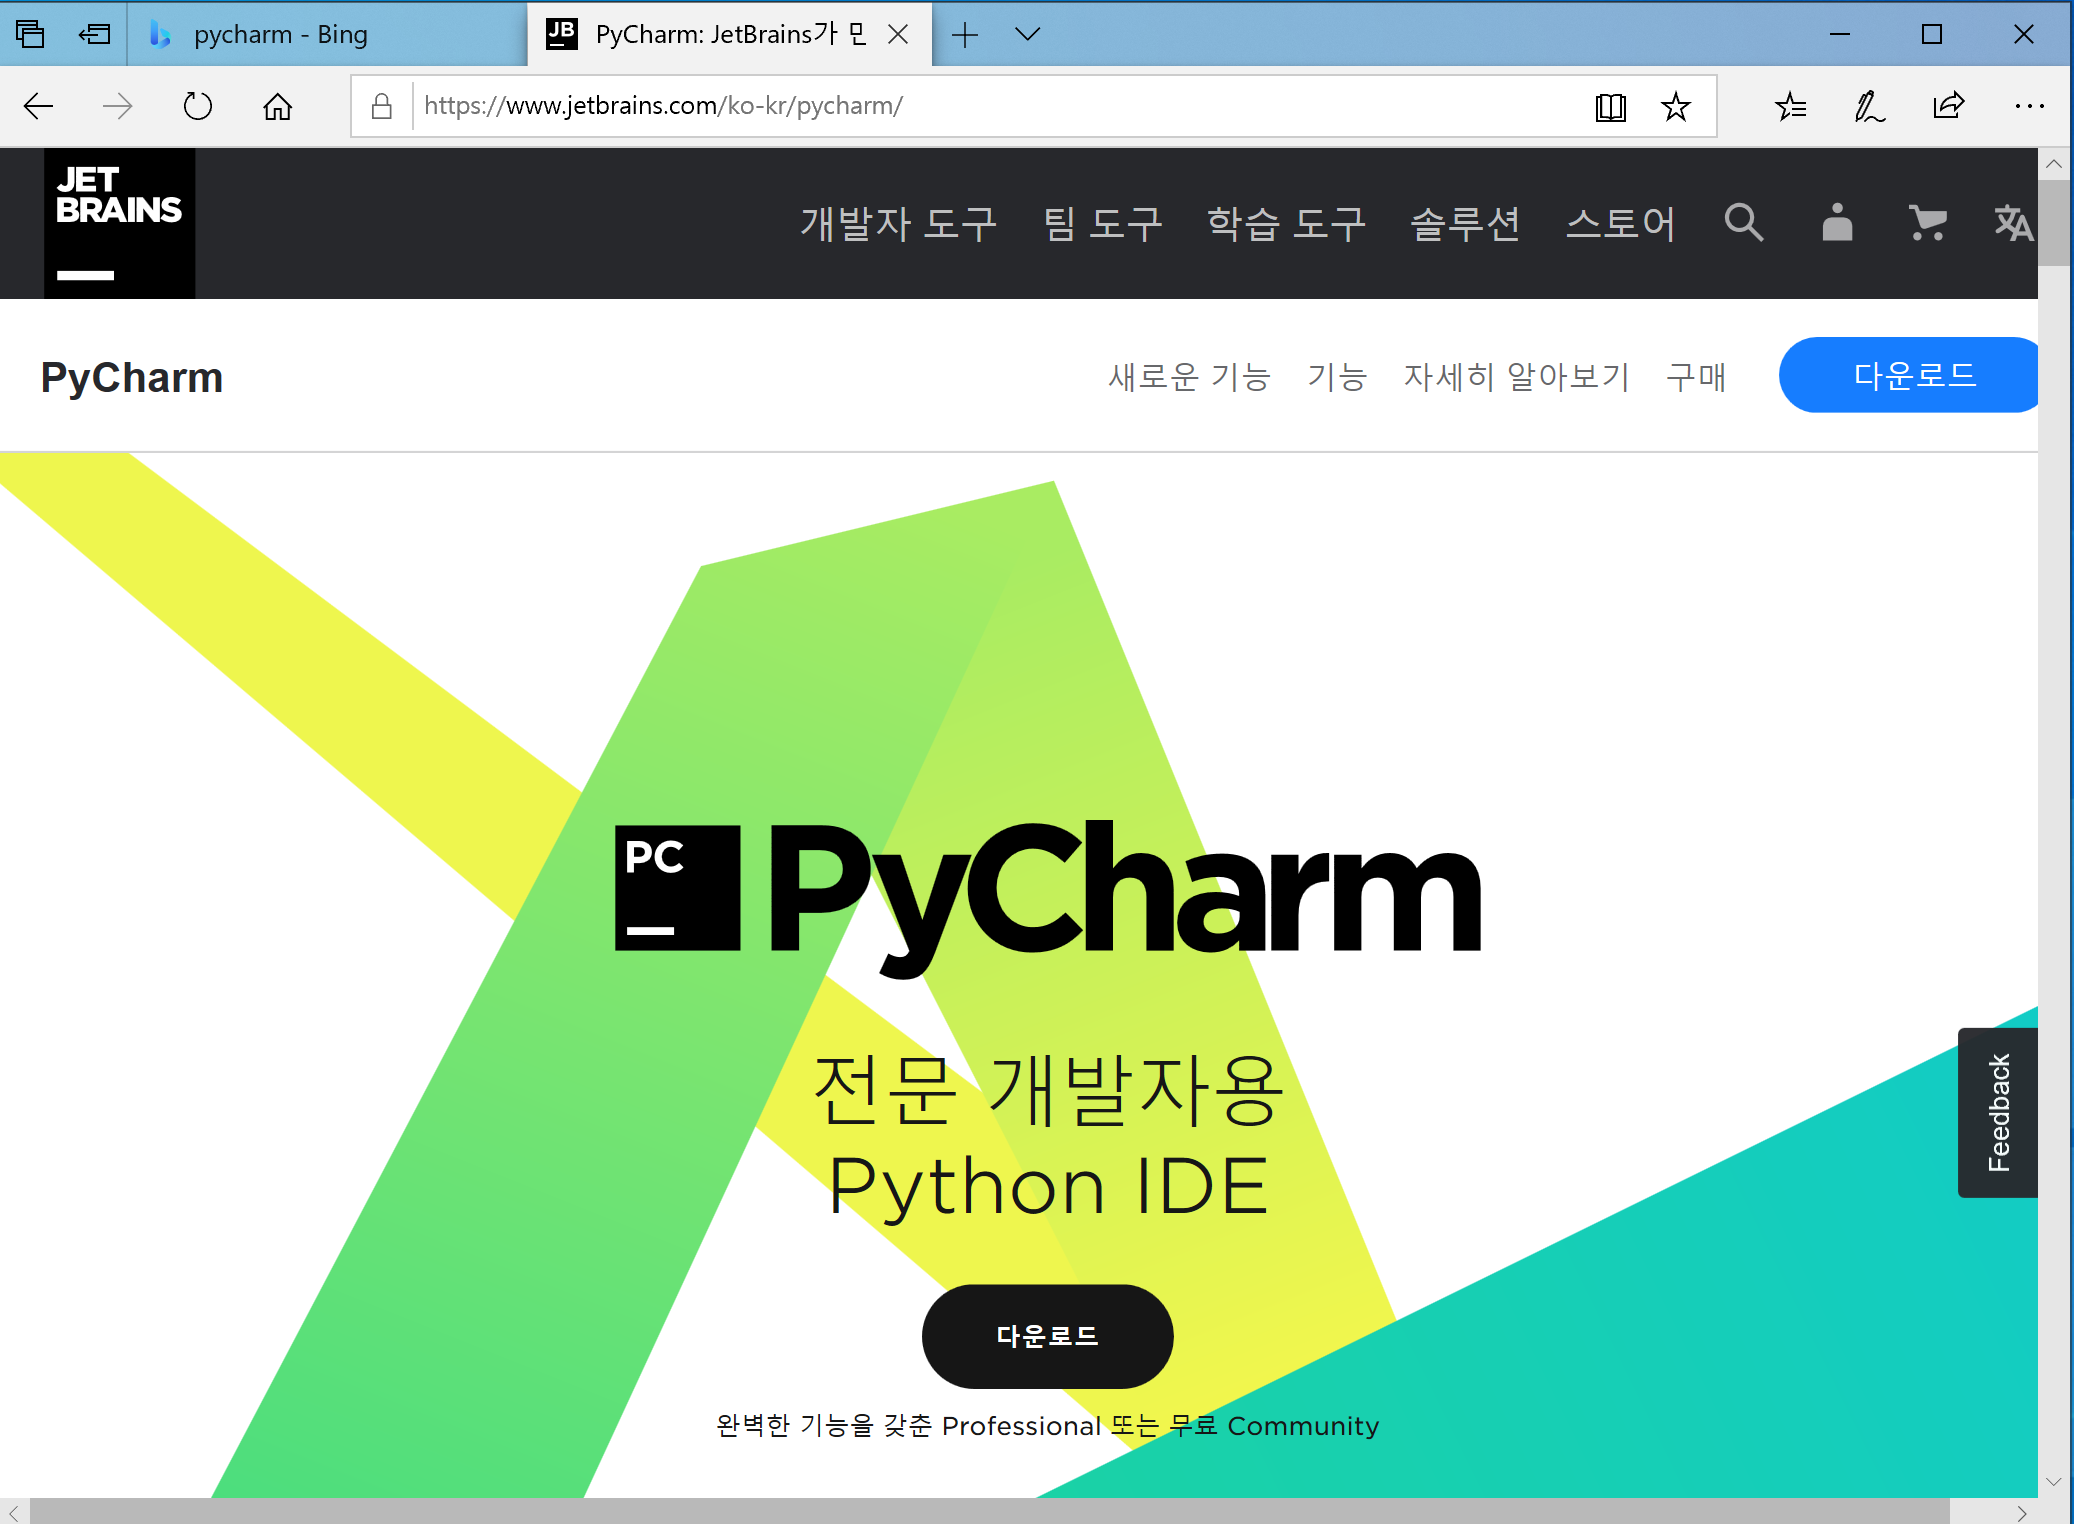
Task: Click the vertical scrollbar up arrow
Action: point(2054,163)
